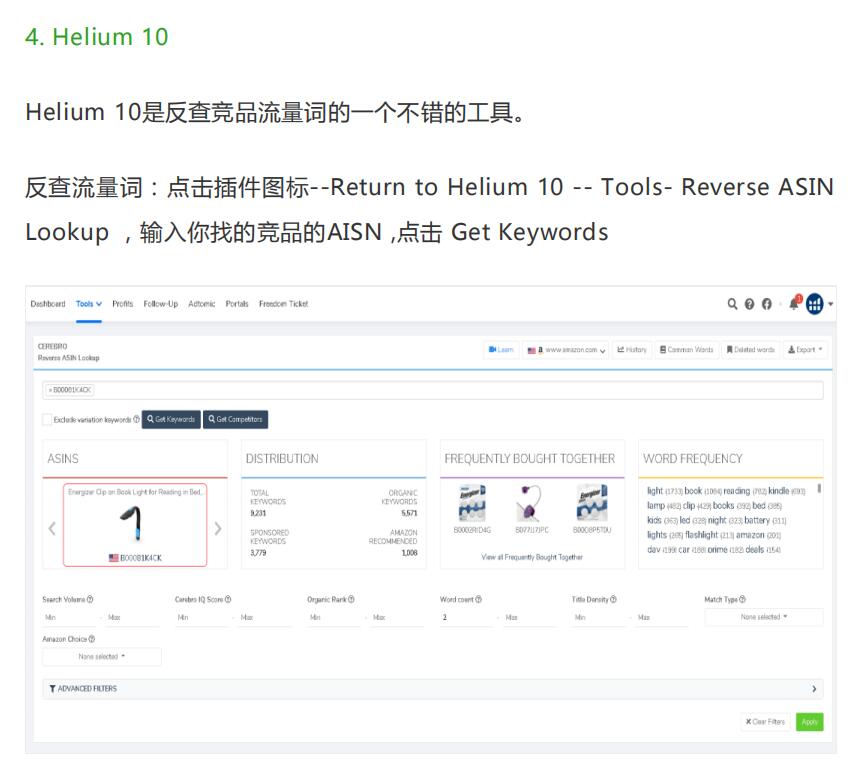Image resolution: width=864 pixels, height=781 pixels.
Task: Click the Learn video button
Action: pyautogui.click(x=501, y=350)
